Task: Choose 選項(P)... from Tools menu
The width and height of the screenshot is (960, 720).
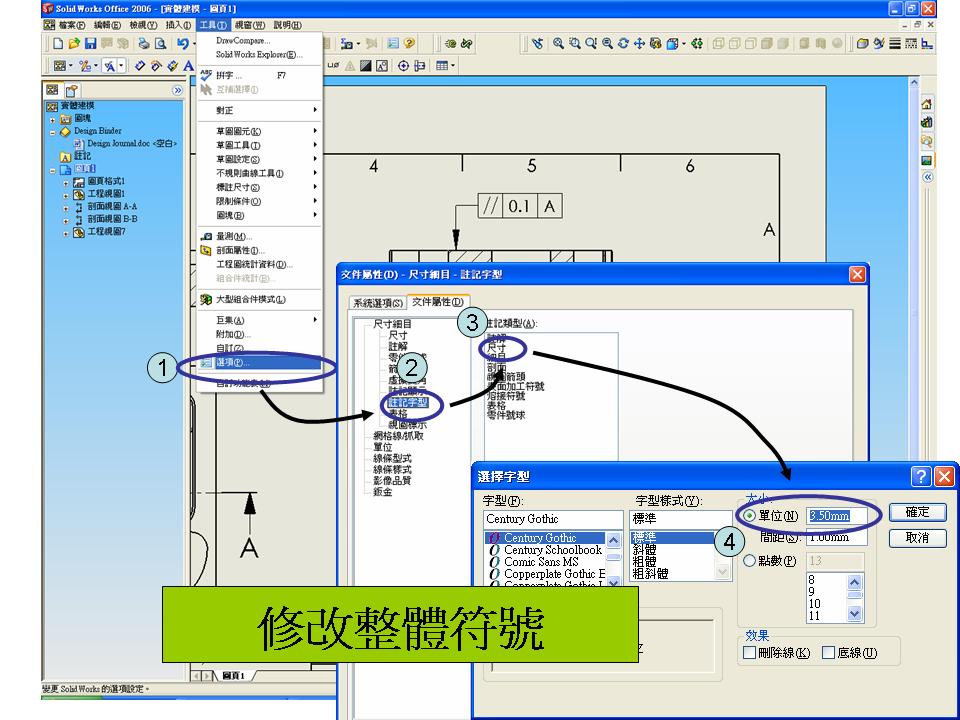Action: (x=260, y=362)
